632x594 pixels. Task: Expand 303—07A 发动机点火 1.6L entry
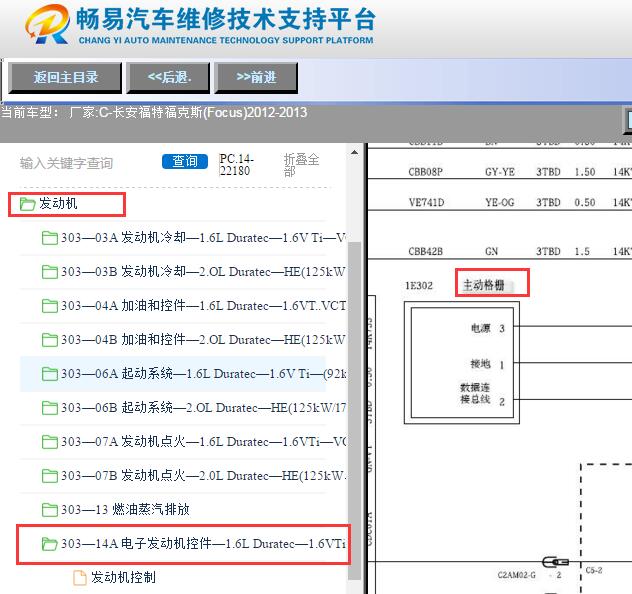point(204,442)
